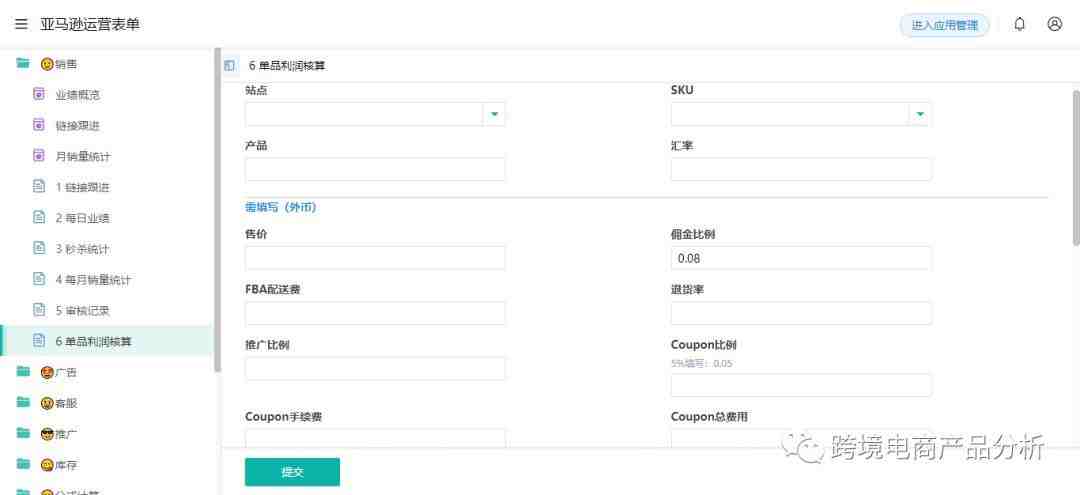The width and height of the screenshot is (1080, 495).
Task: Open the user account avatar menu
Action: 1055,24
